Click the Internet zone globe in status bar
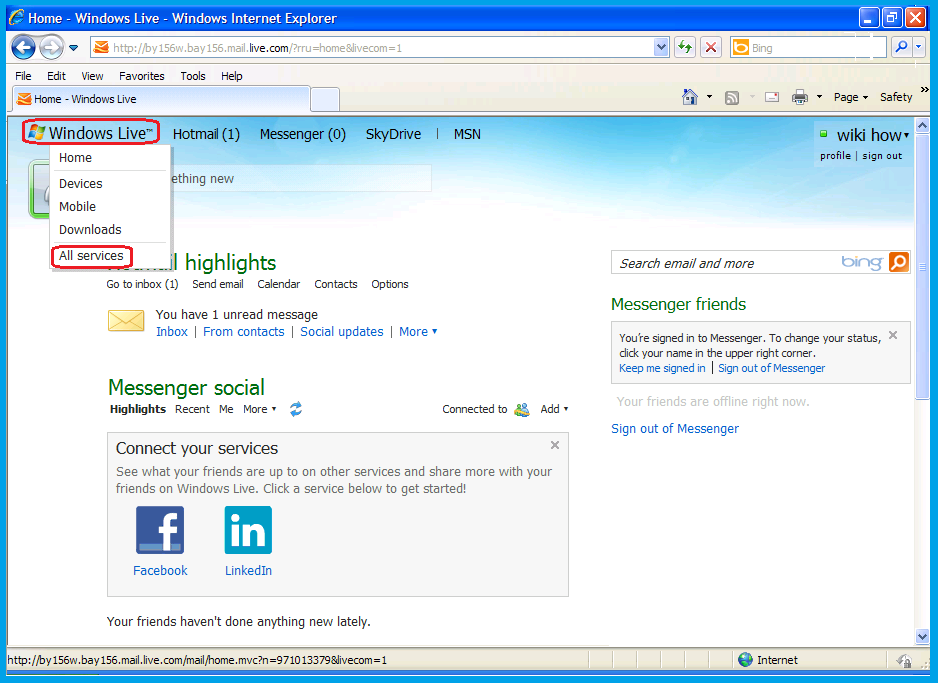 coord(745,660)
